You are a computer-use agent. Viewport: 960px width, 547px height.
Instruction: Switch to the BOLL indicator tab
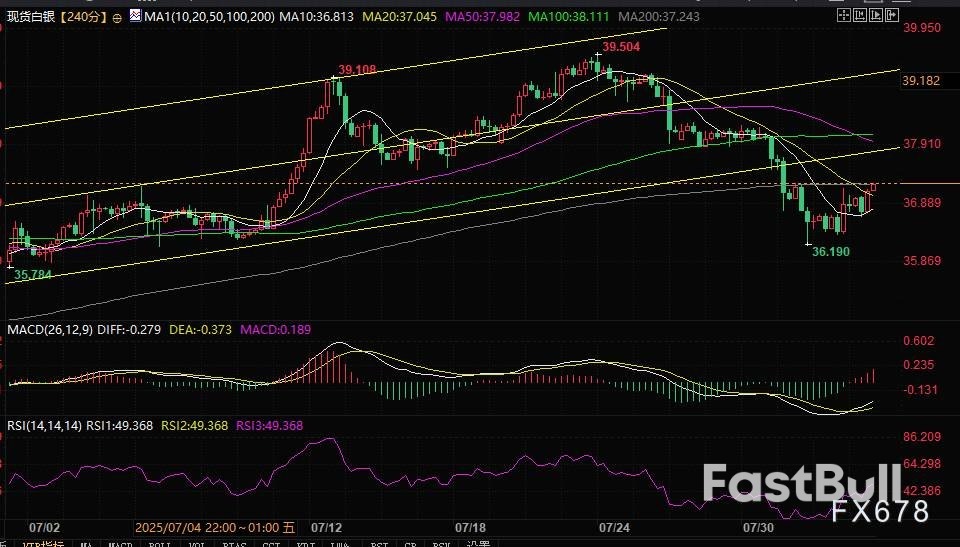158,543
